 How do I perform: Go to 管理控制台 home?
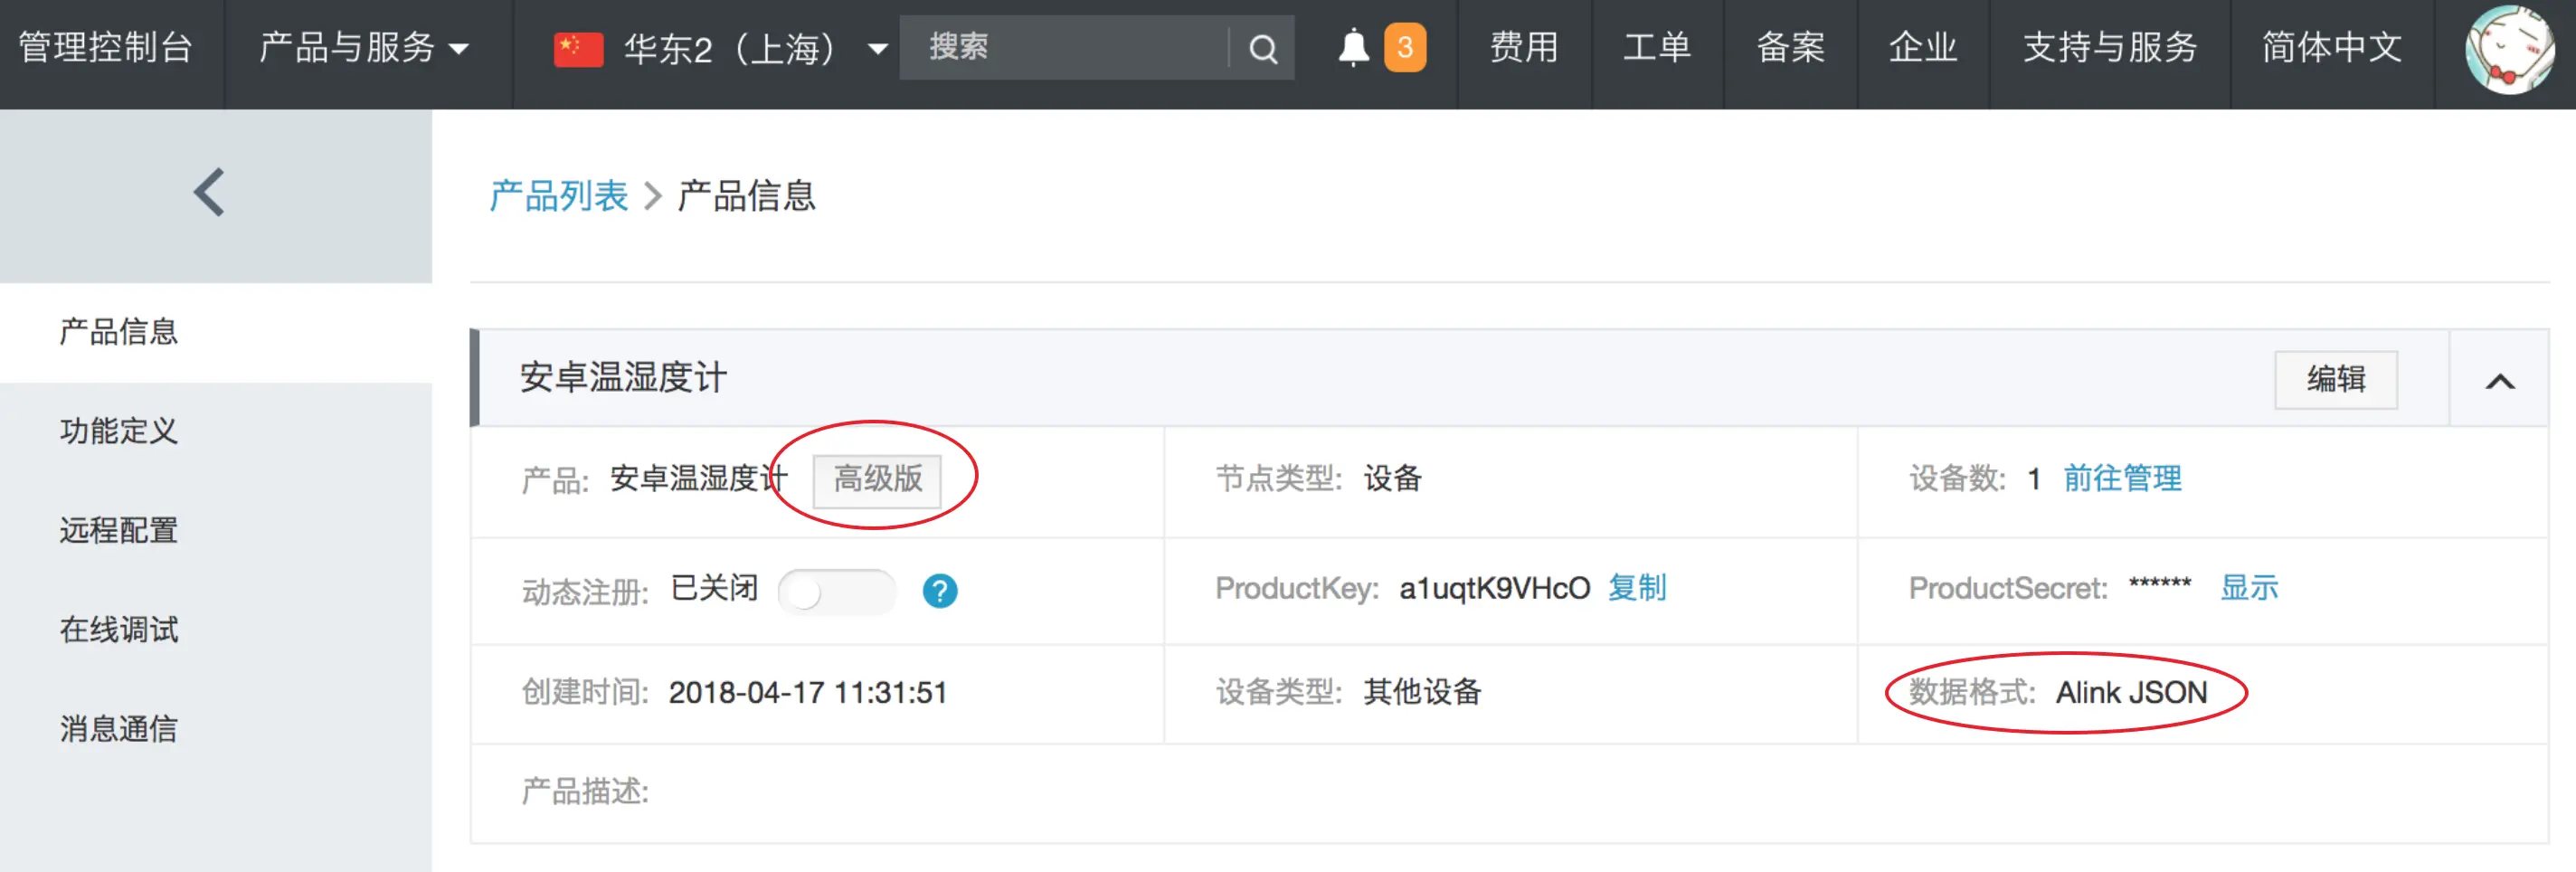pos(106,47)
